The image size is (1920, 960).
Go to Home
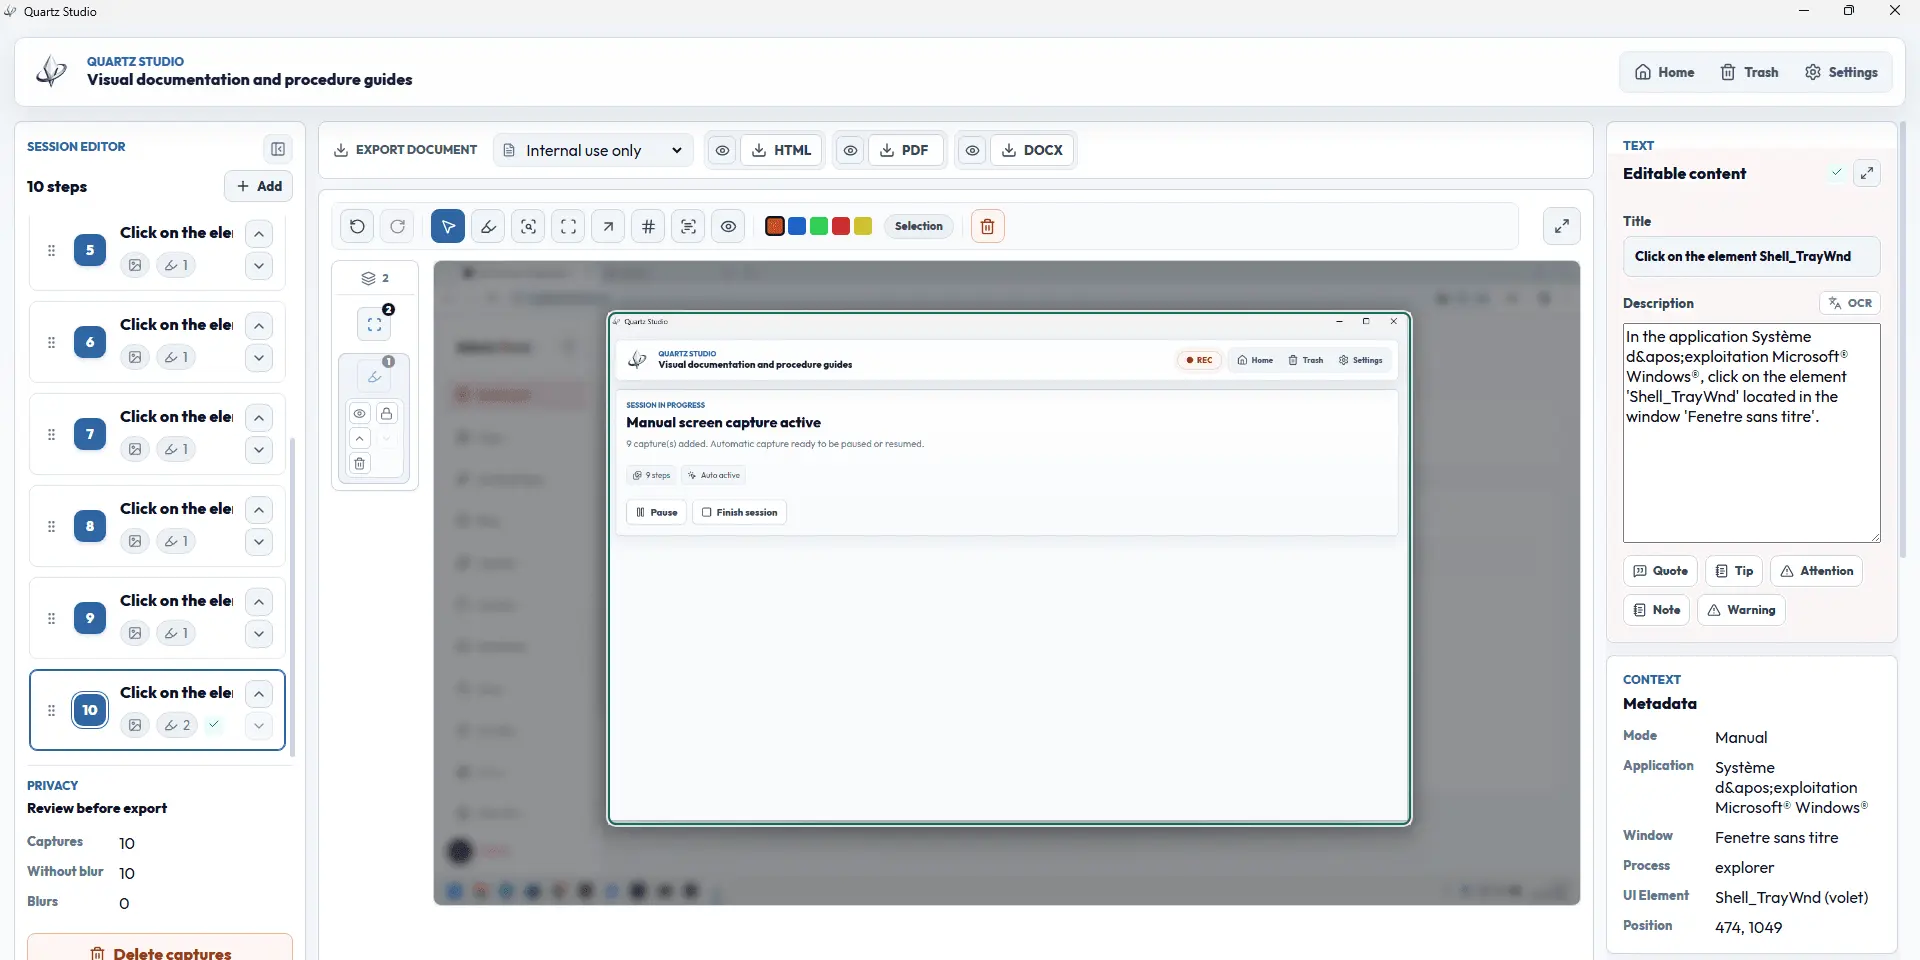tap(1664, 72)
